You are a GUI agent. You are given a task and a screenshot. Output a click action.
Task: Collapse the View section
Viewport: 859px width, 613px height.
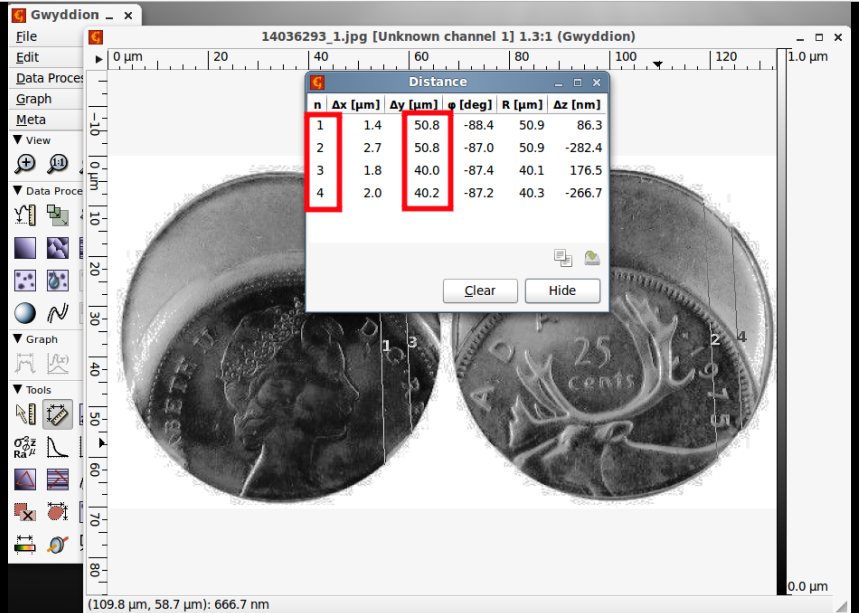pos(18,140)
